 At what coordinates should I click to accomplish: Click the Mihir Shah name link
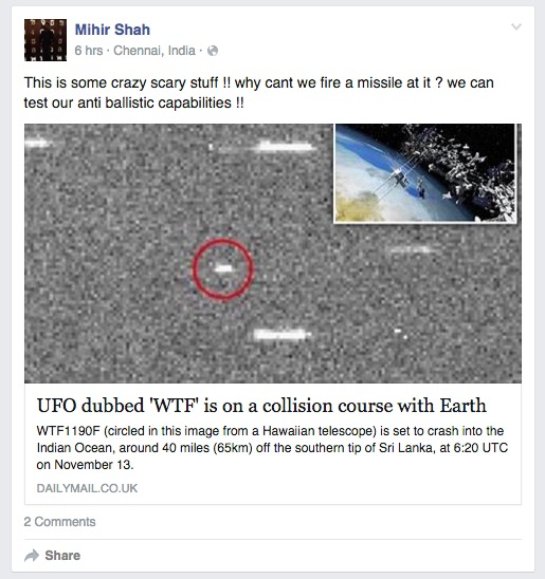click(x=112, y=30)
